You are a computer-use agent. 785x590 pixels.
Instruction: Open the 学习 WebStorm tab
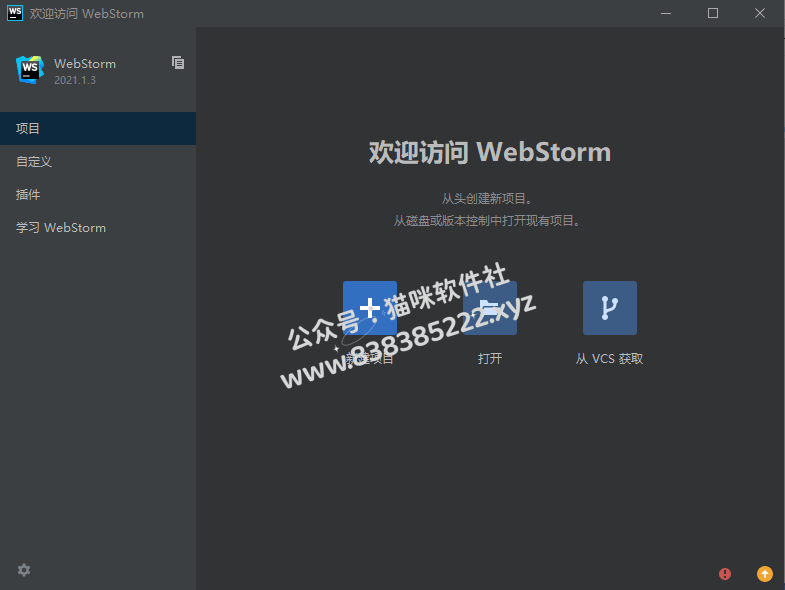(x=98, y=227)
